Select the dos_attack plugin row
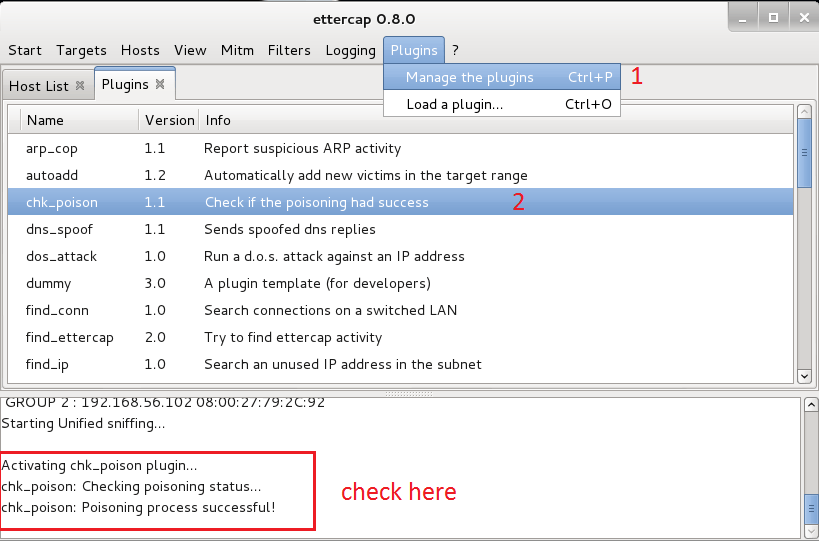 click(x=400, y=256)
